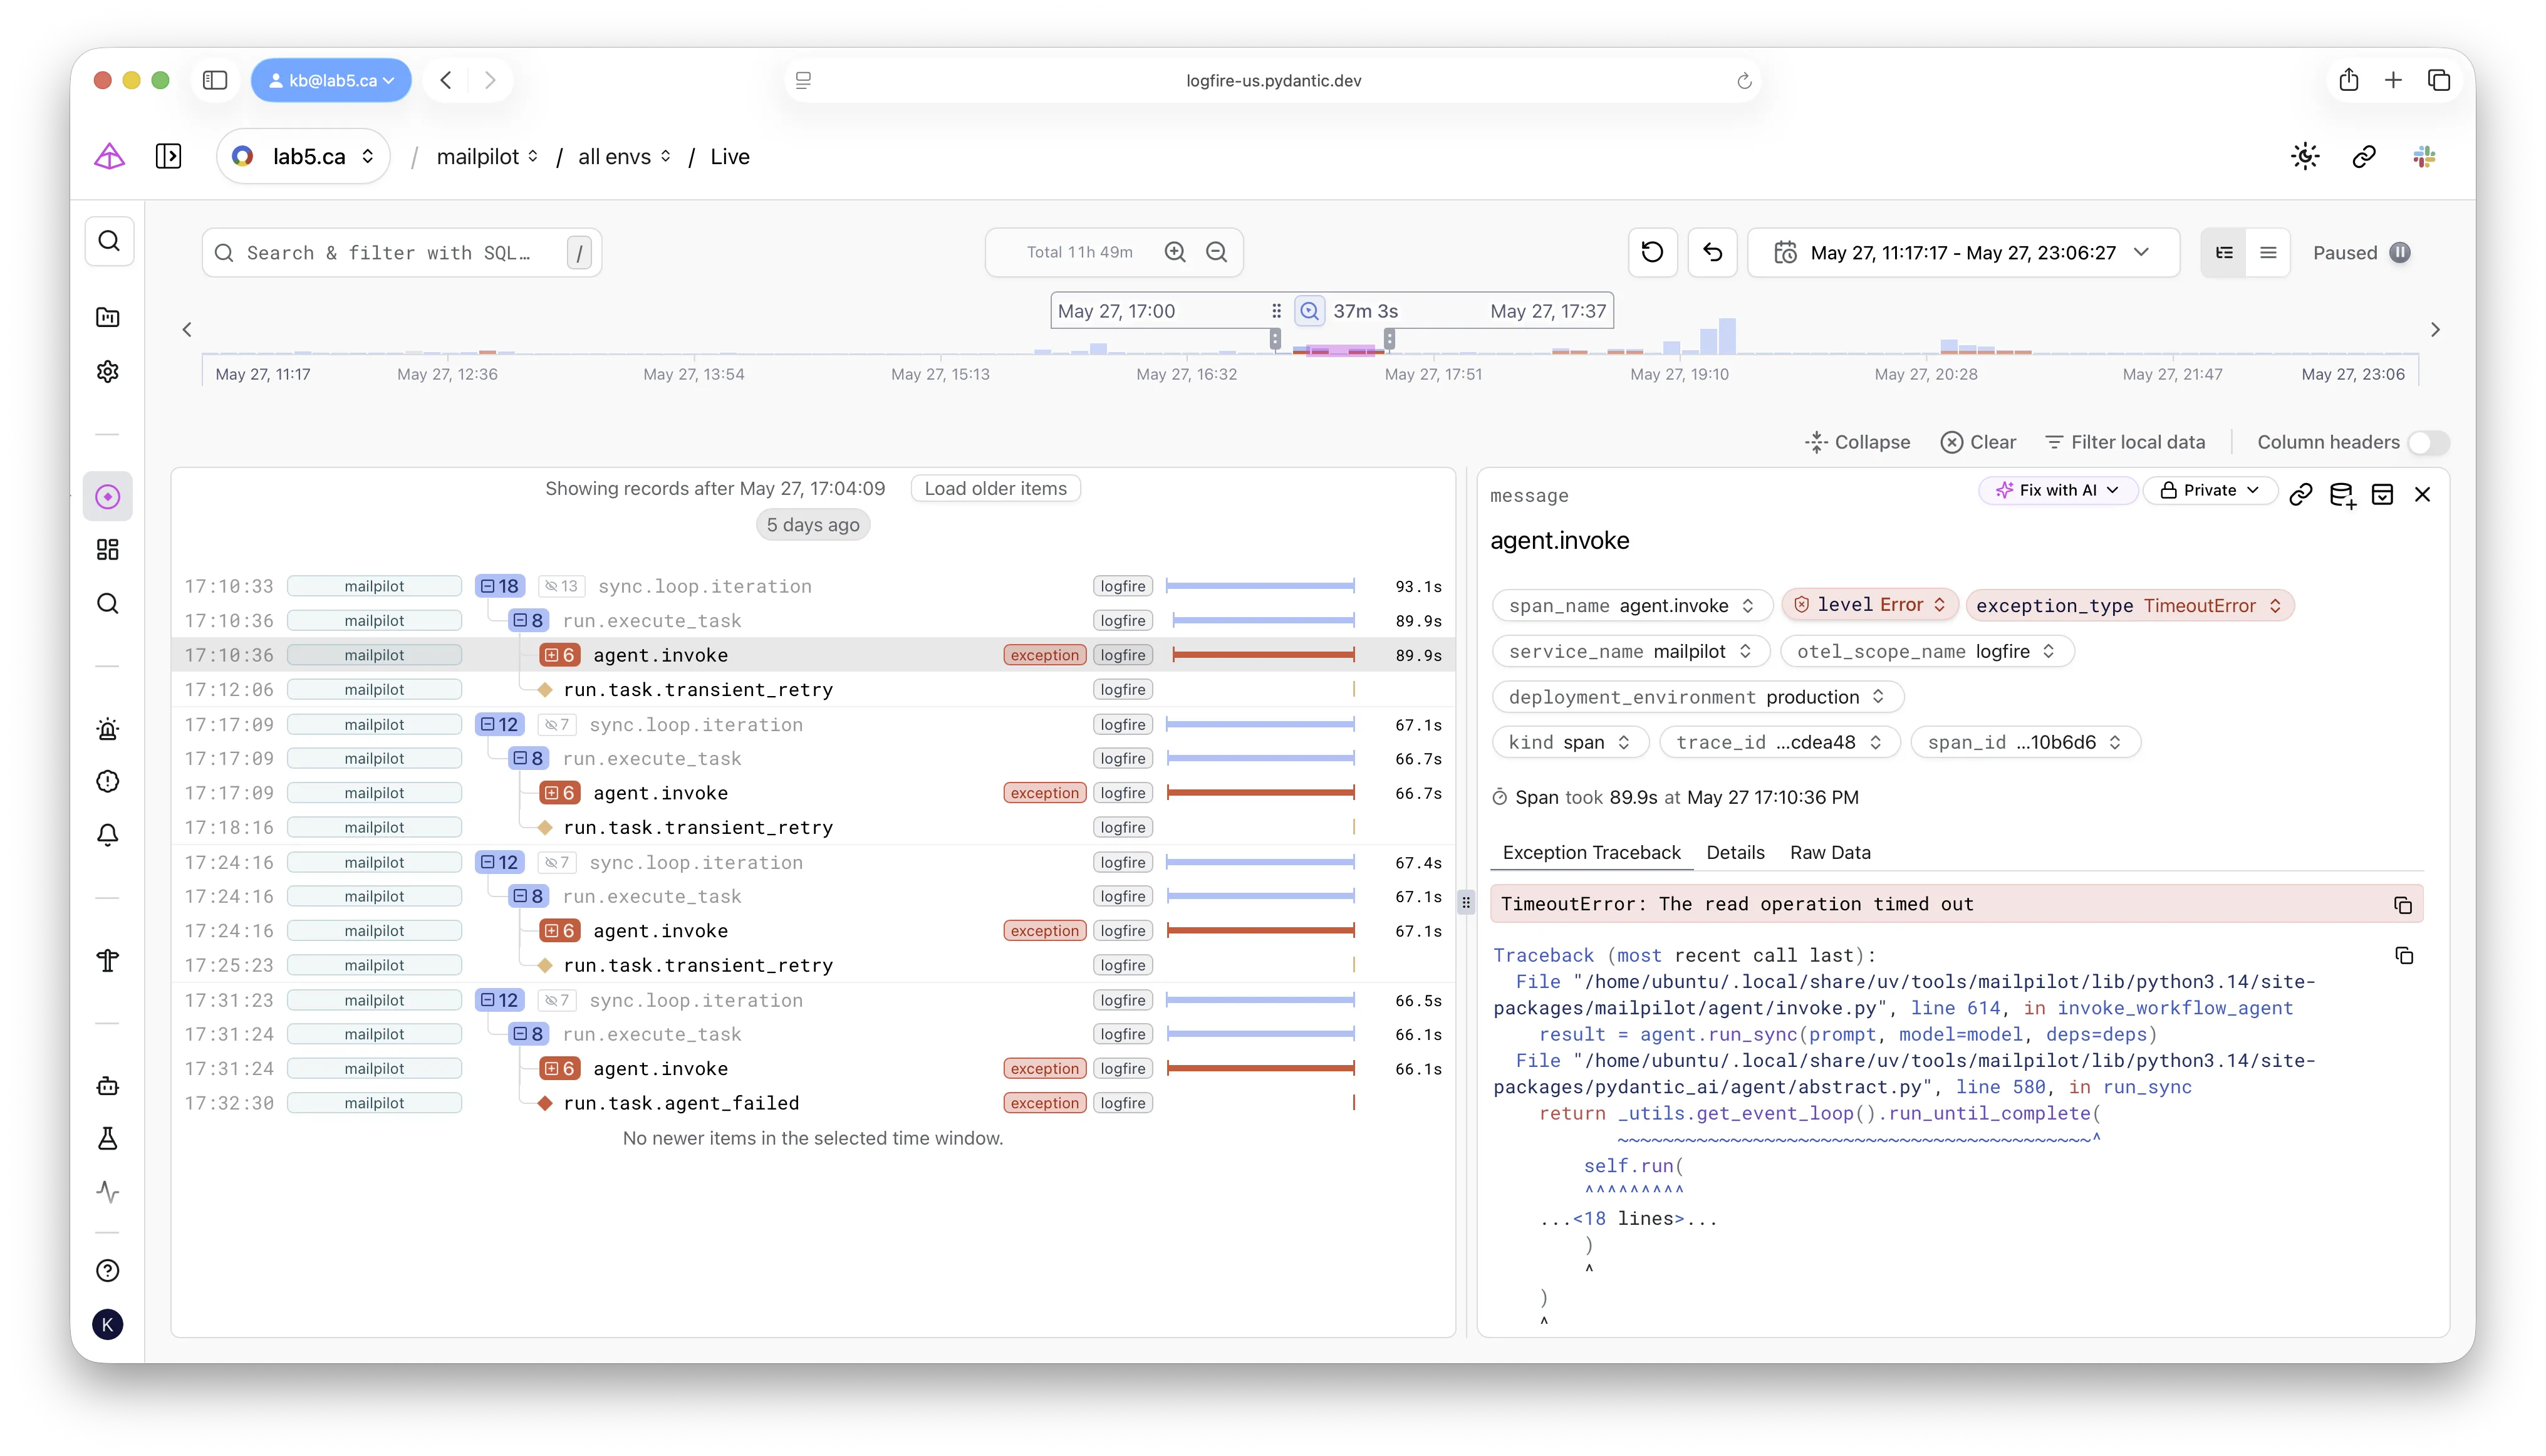
Task: Expand agent.invoke children at 17:17:09
Action: [x=560, y=793]
